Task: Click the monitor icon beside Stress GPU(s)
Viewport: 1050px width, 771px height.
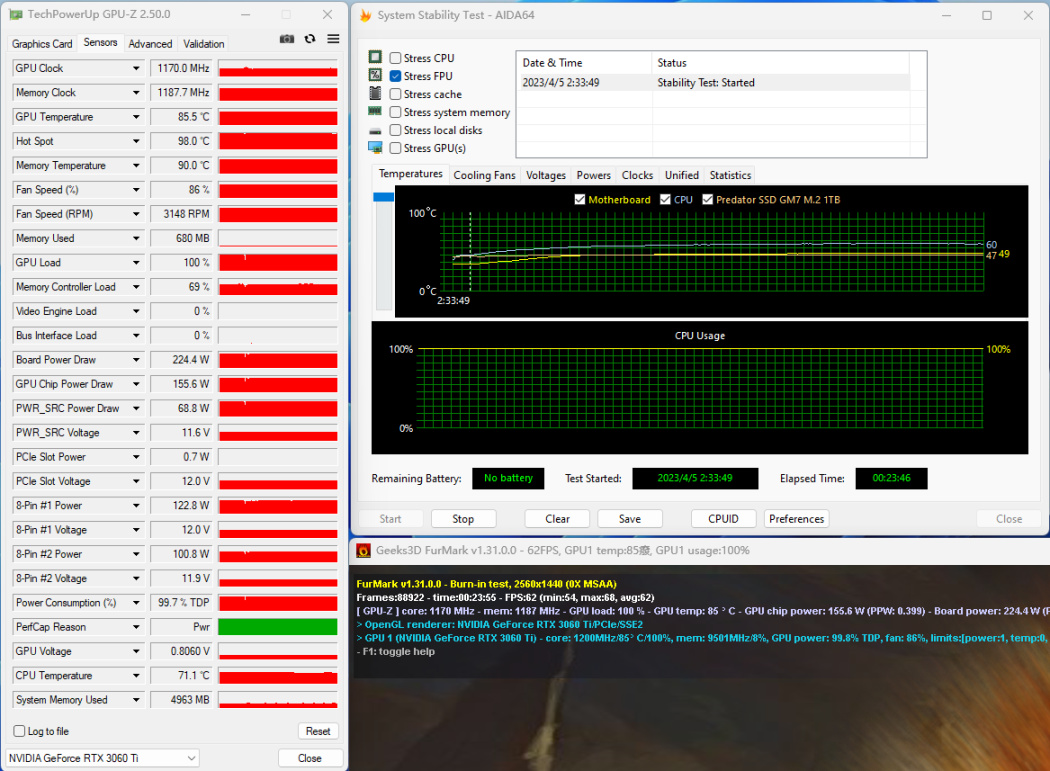Action: coord(375,147)
